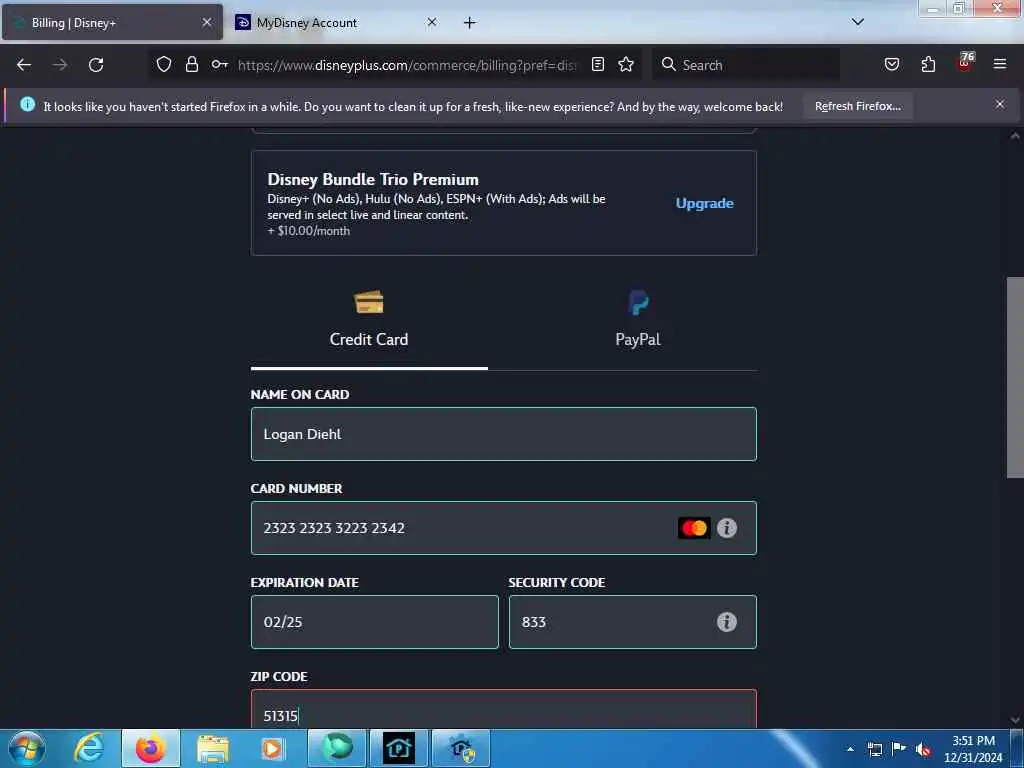Select the PayPal payment tab
Viewport: 1024px width, 768px height.
tap(637, 320)
